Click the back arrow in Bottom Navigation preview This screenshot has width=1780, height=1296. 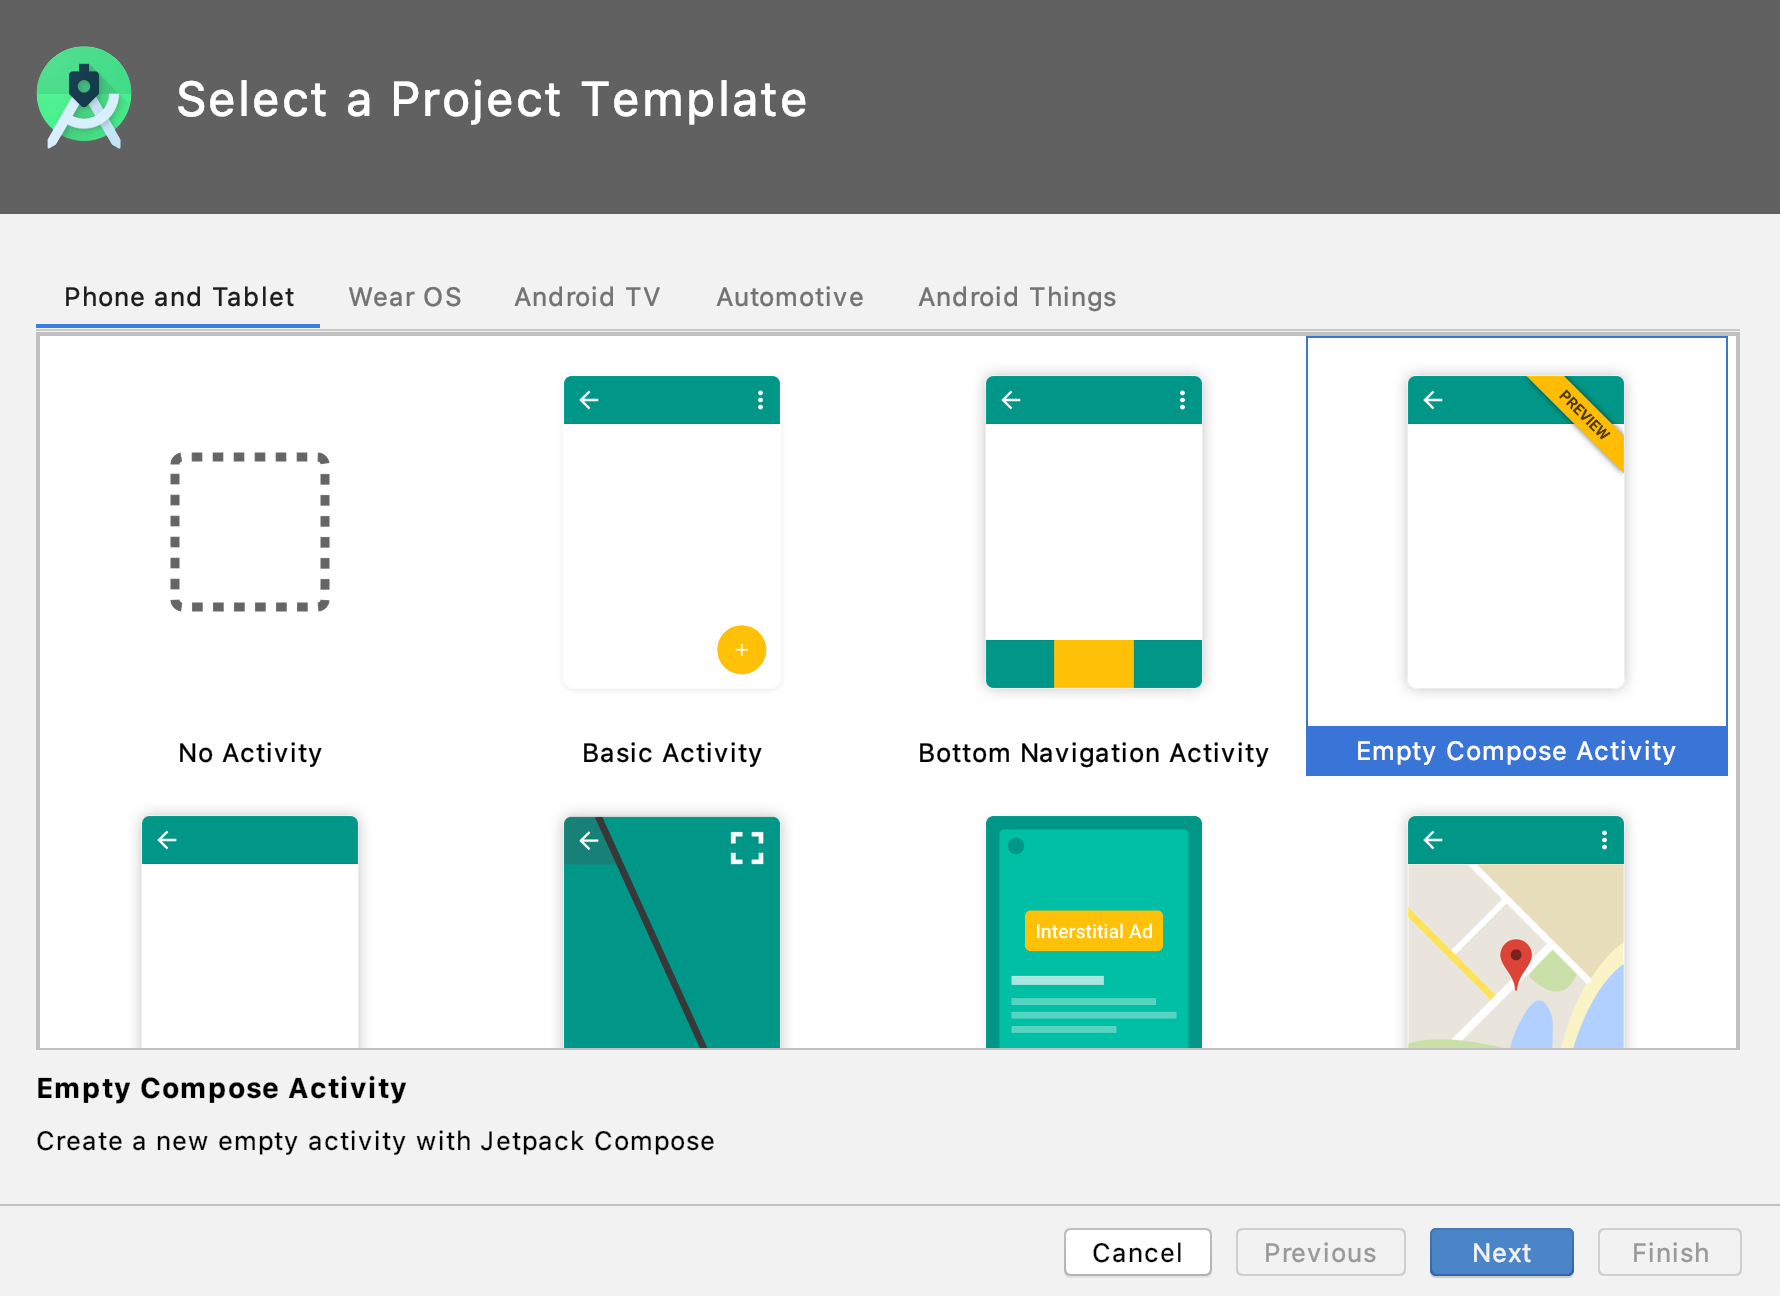[x=1011, y=400]
